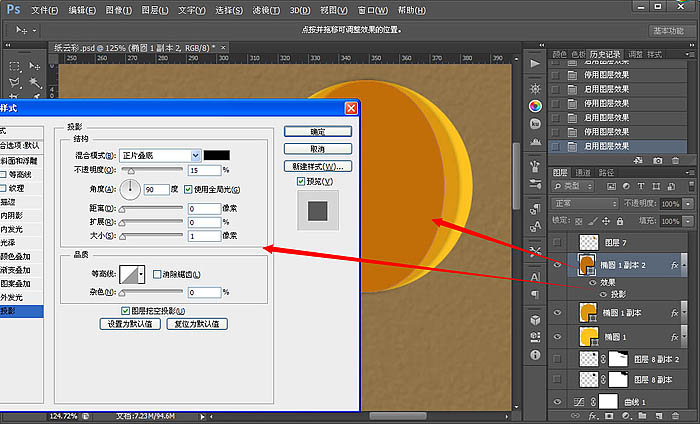Click the 取消 button in dialog
Viewport: 700px width, 424px height.
(318, 149)
